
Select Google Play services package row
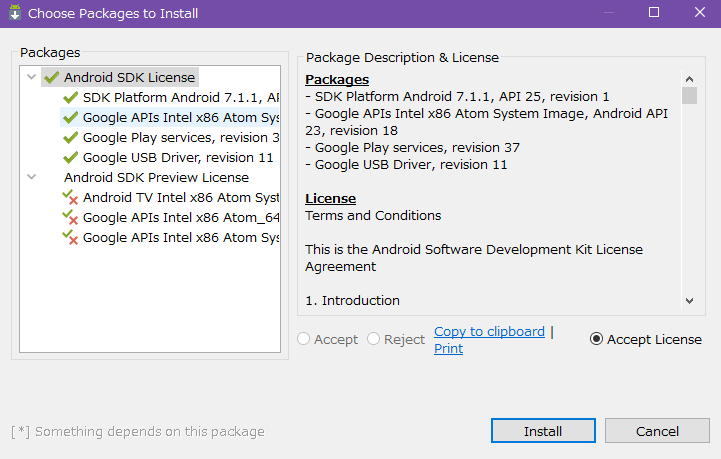pyautogui.click(x=171, y=138)
